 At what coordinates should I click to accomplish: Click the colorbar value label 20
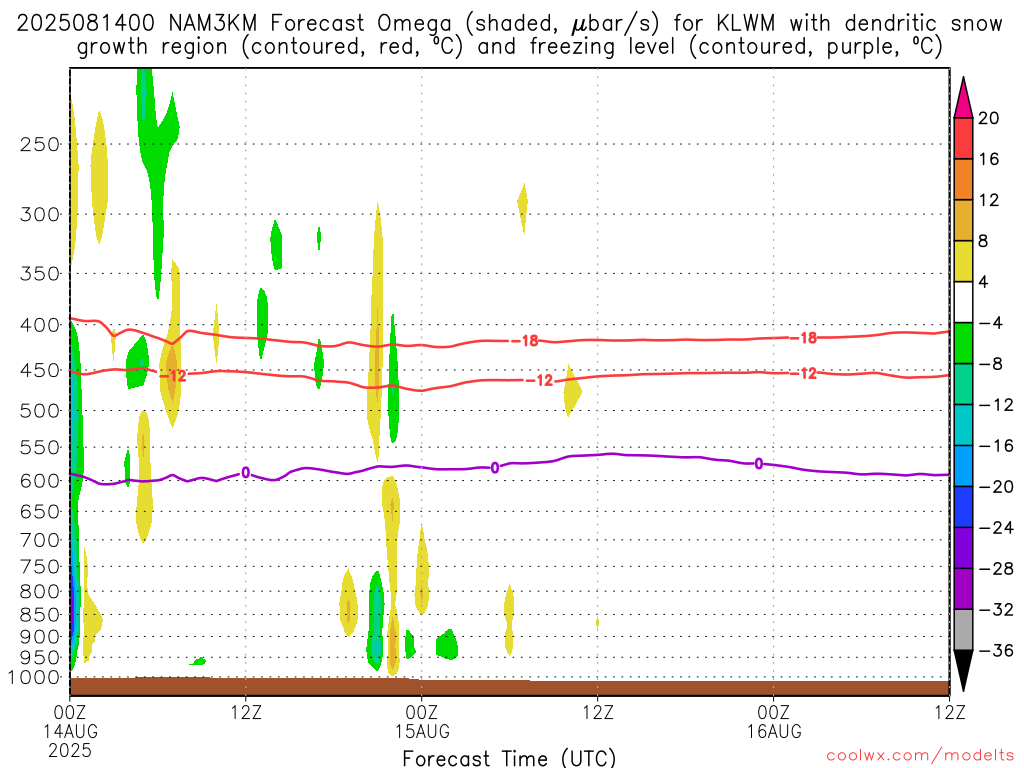click(x=989, y=118)
